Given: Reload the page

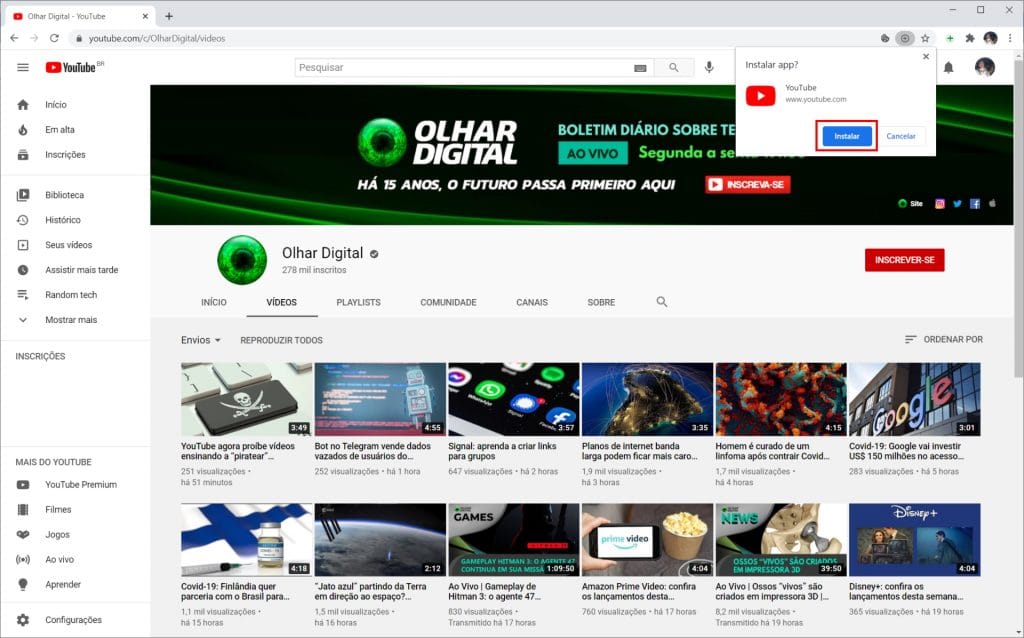Looking at the screenshot, I should (x=54, y=39).
